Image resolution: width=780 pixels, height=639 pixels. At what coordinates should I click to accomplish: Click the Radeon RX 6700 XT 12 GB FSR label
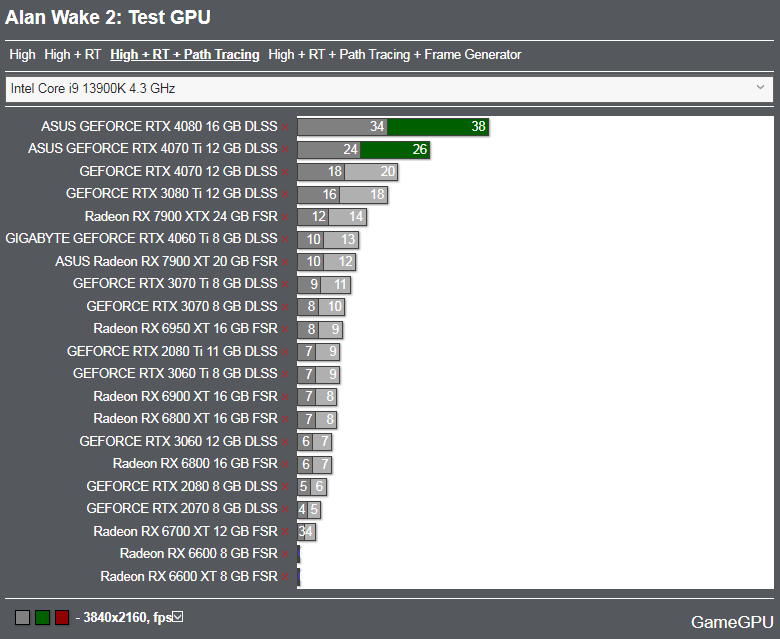pyautogui.click(x=186, y=532)
